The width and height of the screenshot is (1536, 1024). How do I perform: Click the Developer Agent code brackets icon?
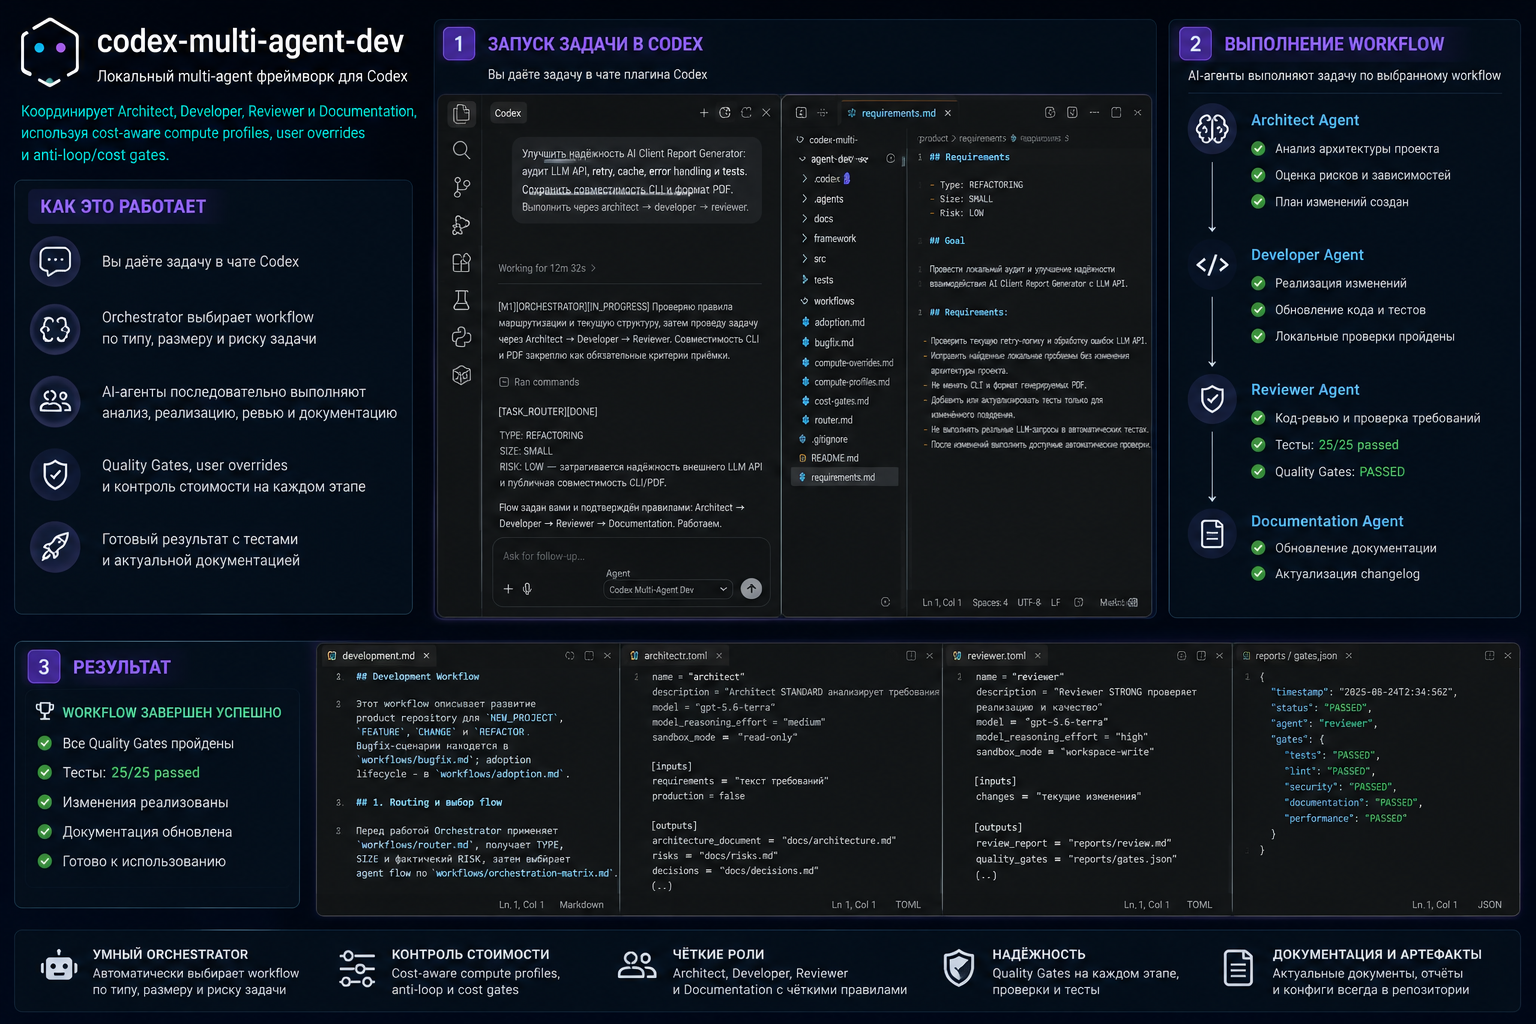tap(1212, 265)
